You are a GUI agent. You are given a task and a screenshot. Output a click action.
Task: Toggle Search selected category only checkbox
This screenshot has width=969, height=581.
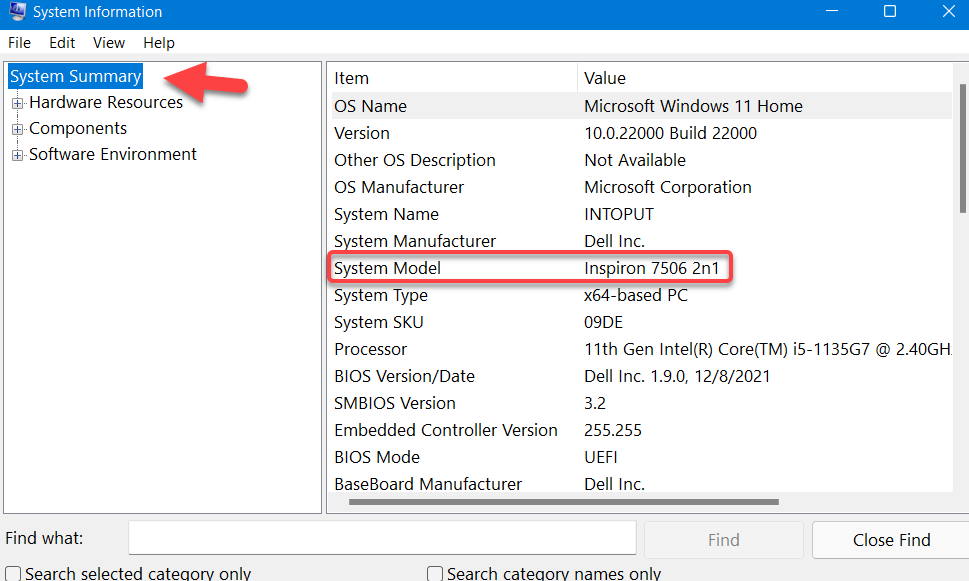coord(13,574)
